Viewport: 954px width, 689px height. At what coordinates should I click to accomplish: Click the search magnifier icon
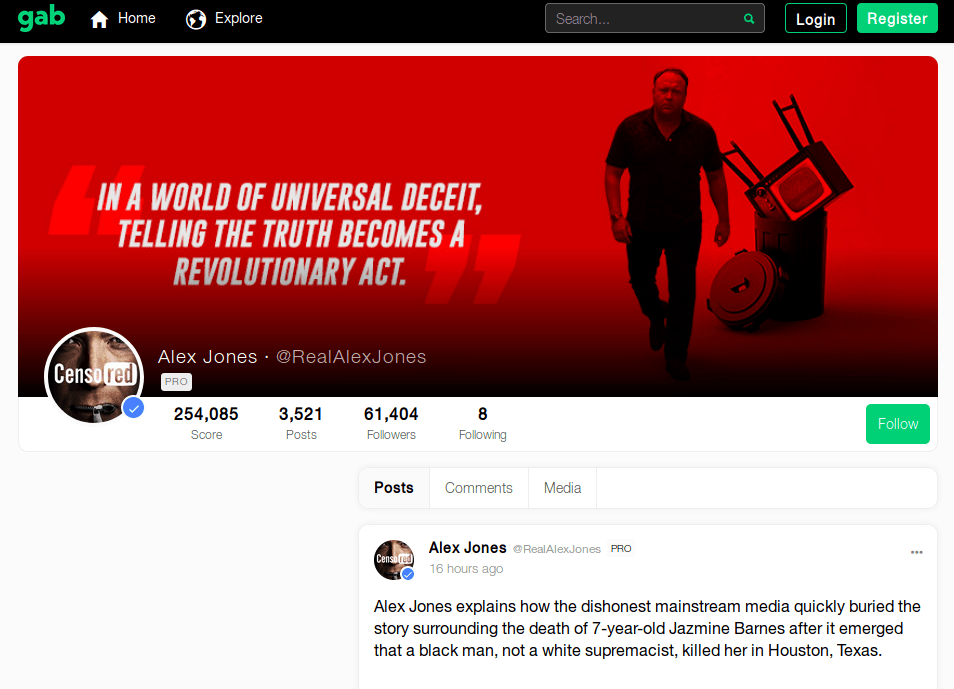pyautogui.click(x=749, y=19)
